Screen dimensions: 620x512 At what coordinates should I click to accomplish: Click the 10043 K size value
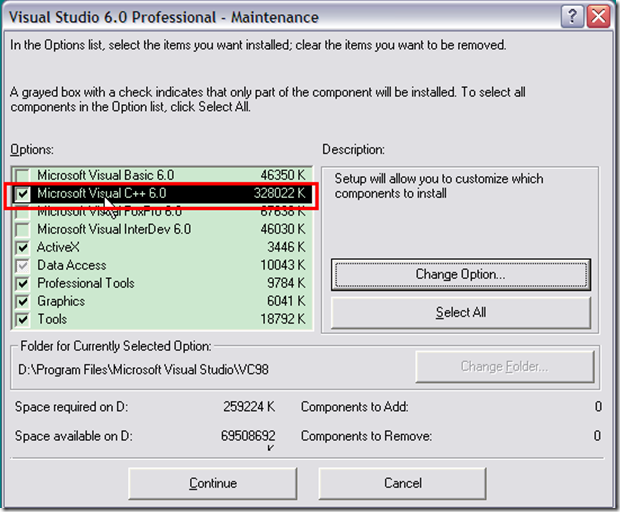click(282, 265)
